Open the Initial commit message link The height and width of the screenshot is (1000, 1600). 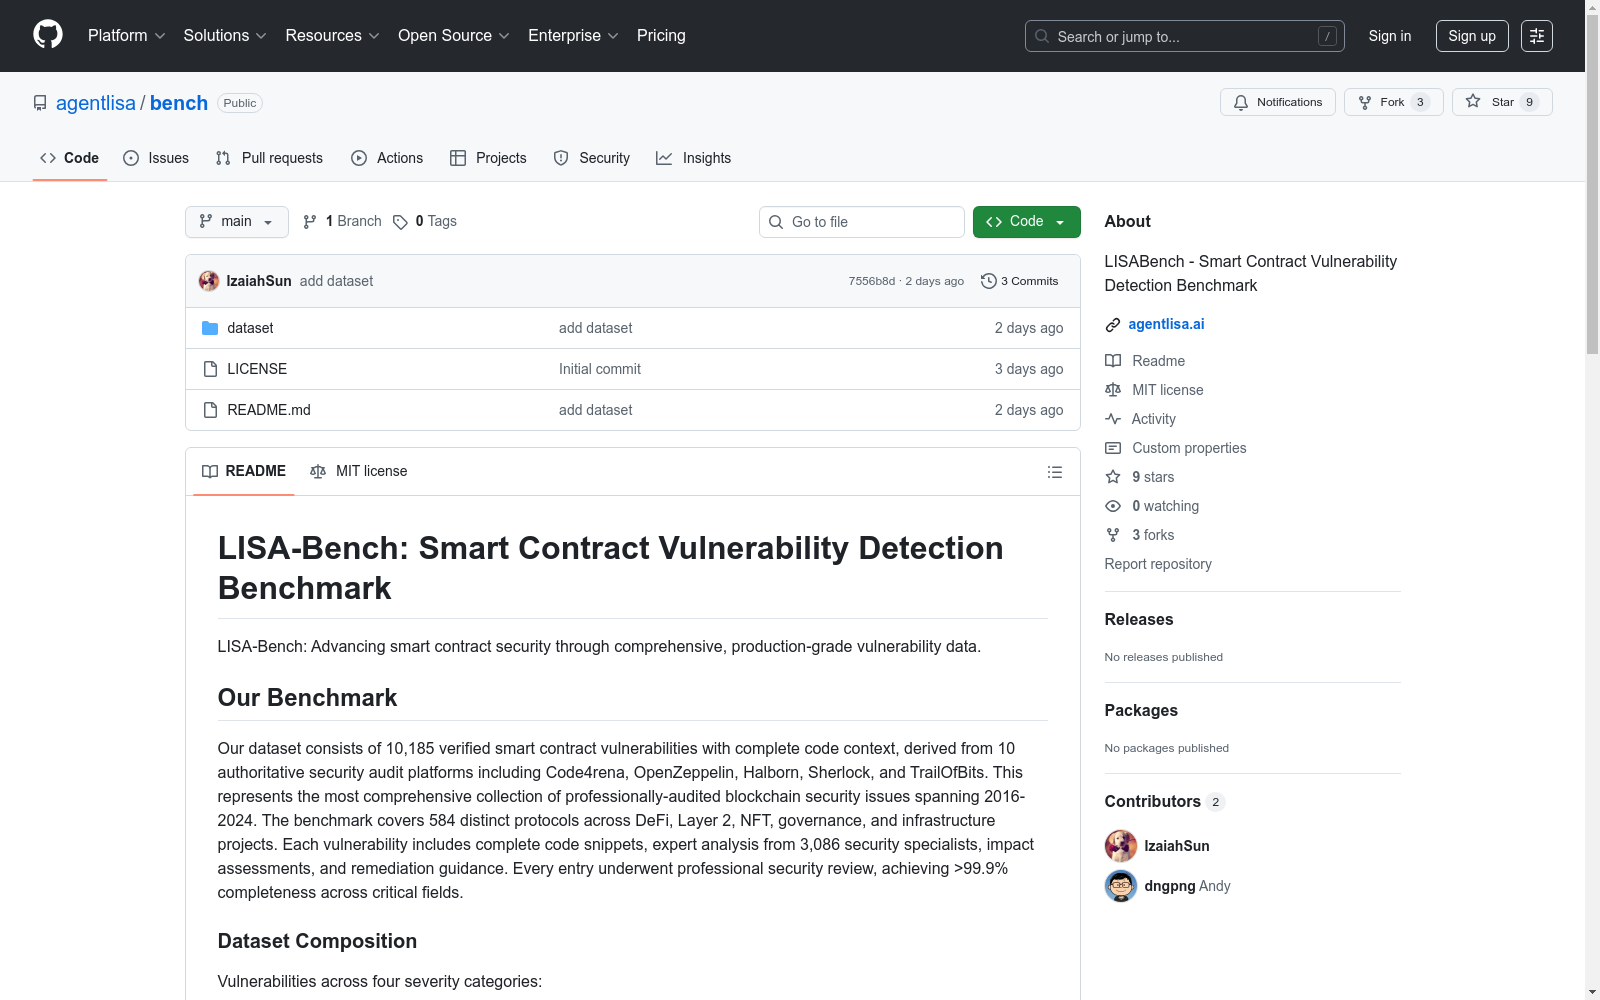click(x=600, y=369)
